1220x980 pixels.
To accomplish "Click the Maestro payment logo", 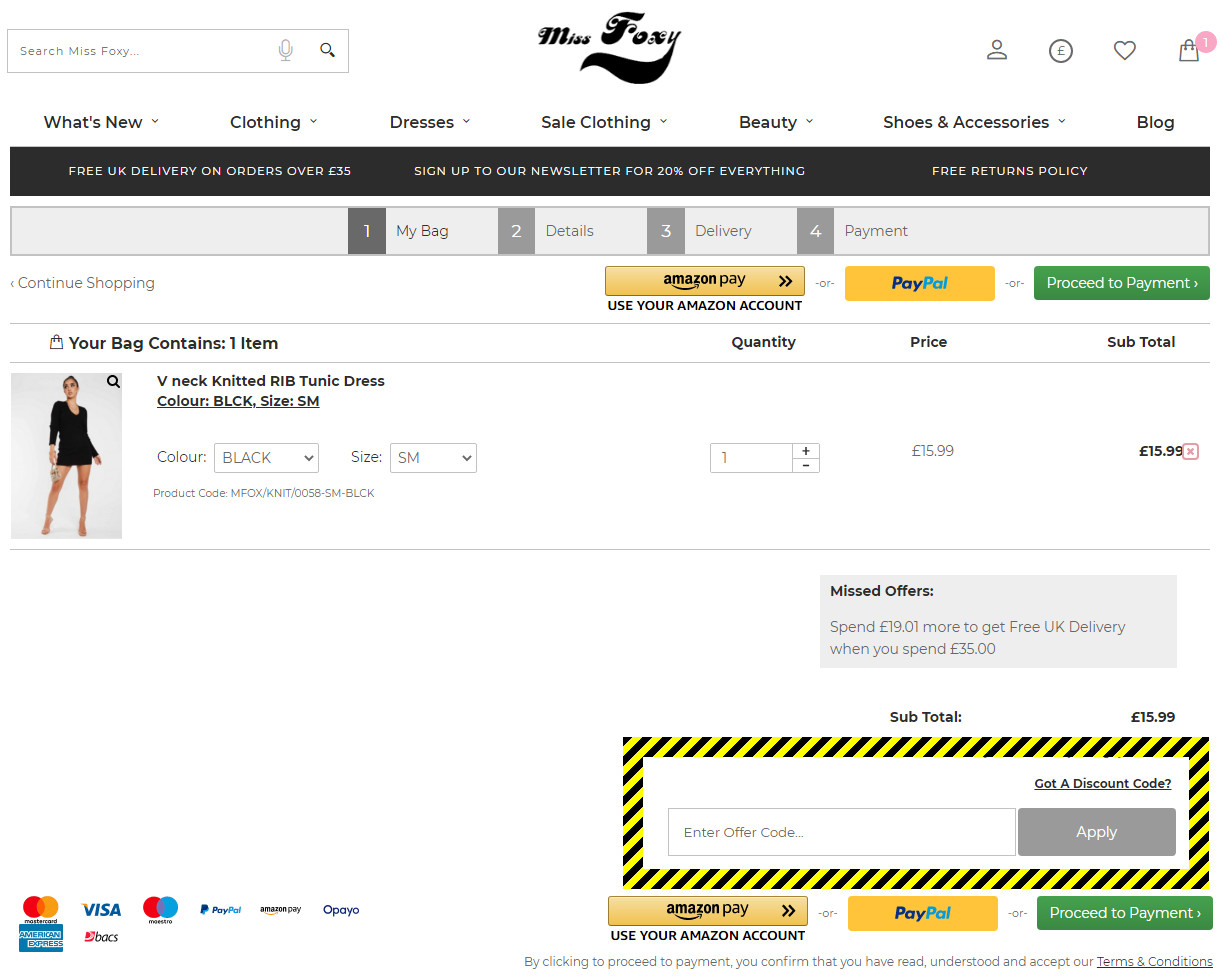I will click(x=160, y=909).
